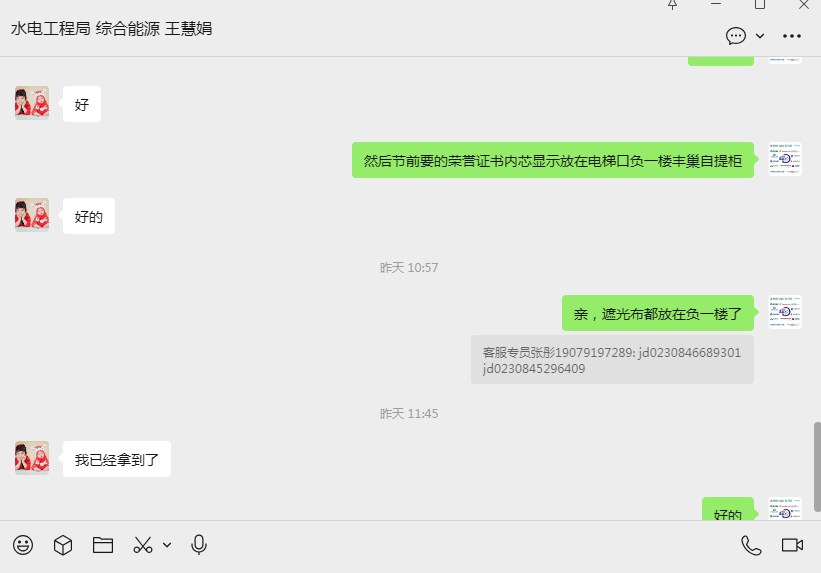Select the green message 亲，遮光布都放在负一楼了
Image resolution: width=821 pixels, height=573 pixels.
coord(658,313)
